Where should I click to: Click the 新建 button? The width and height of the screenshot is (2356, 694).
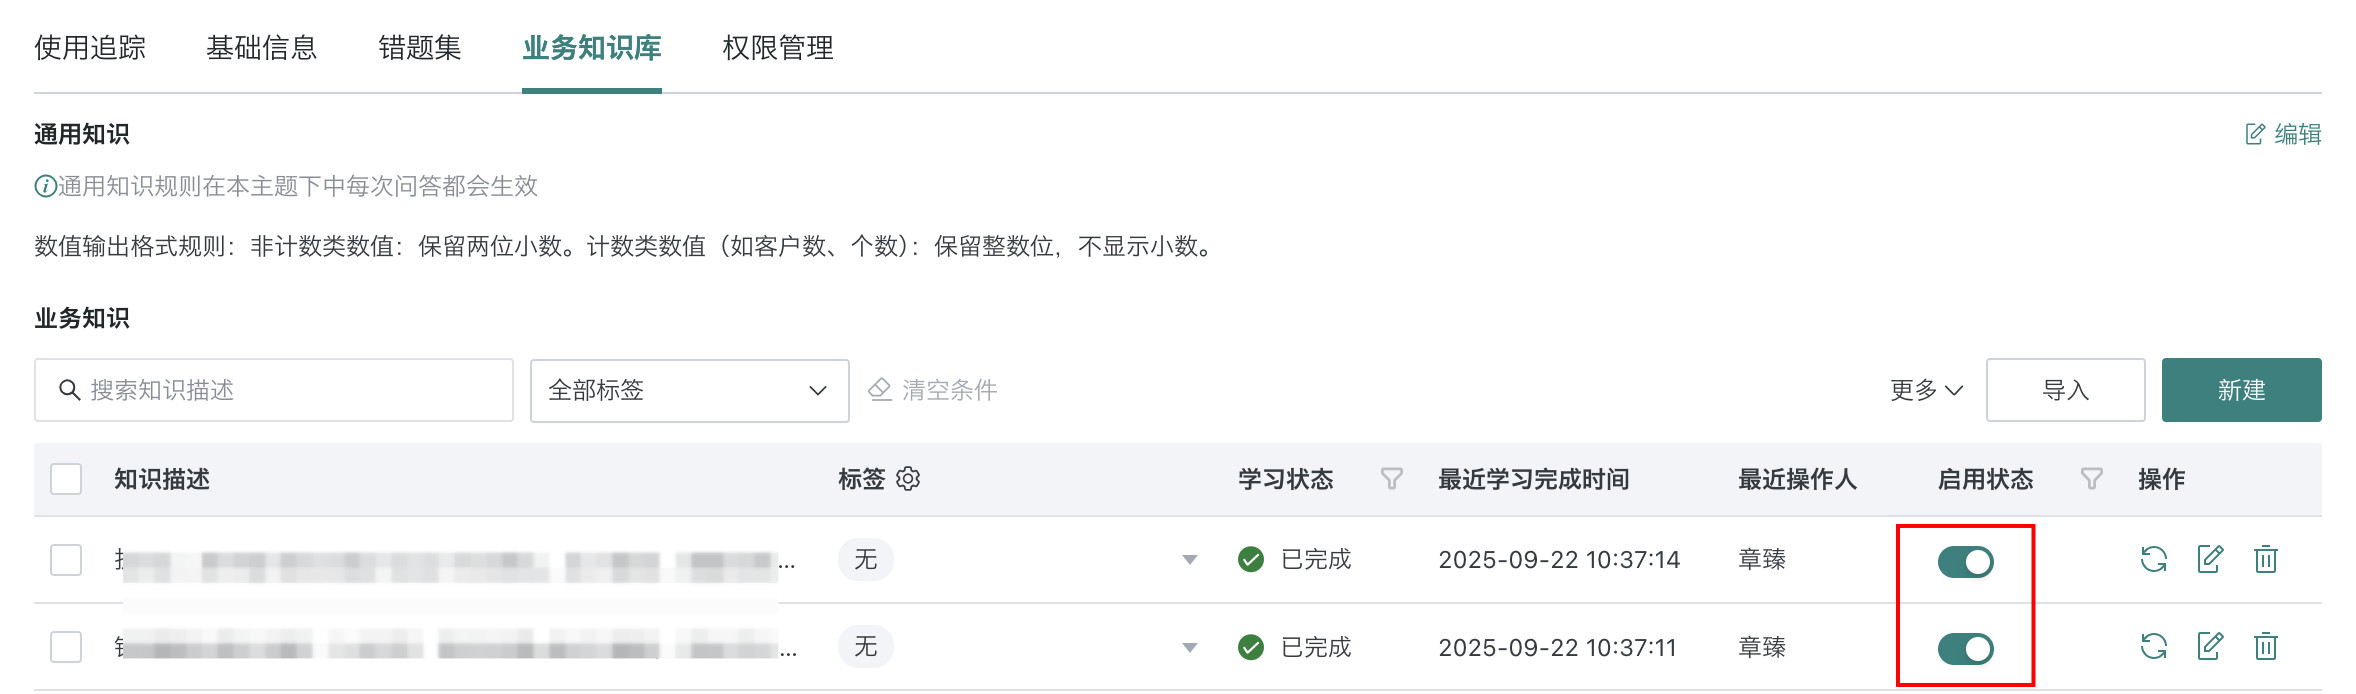[x=2241, y=390]
